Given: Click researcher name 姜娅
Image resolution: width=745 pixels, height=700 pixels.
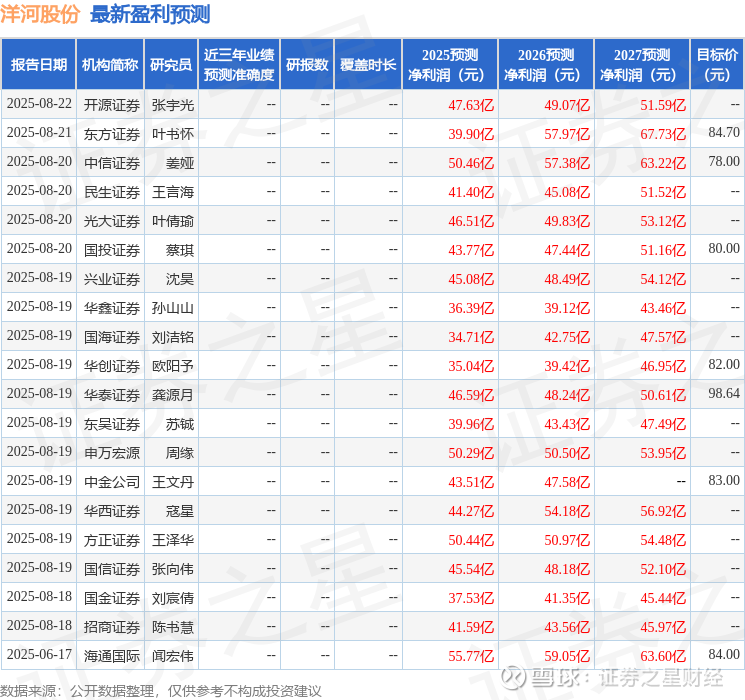Looking at the screenshot, I should [180, 163].
